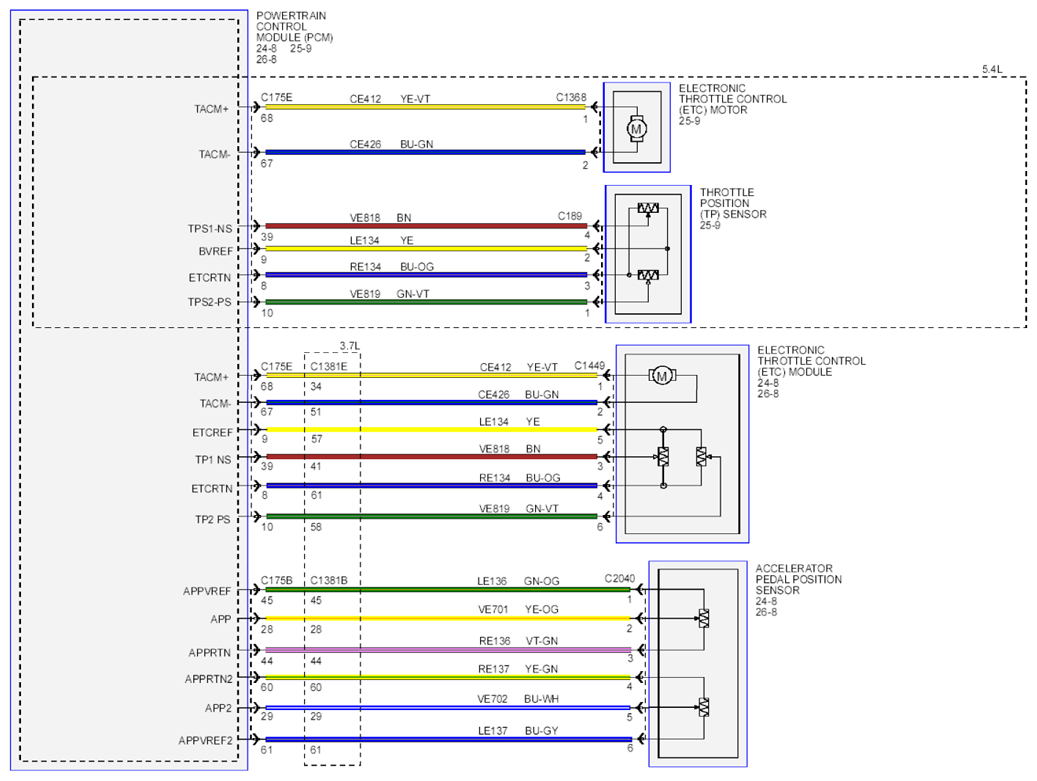Click the APPVREF pin label
This screenshot has height=781, width=1037.
point(207,591)
